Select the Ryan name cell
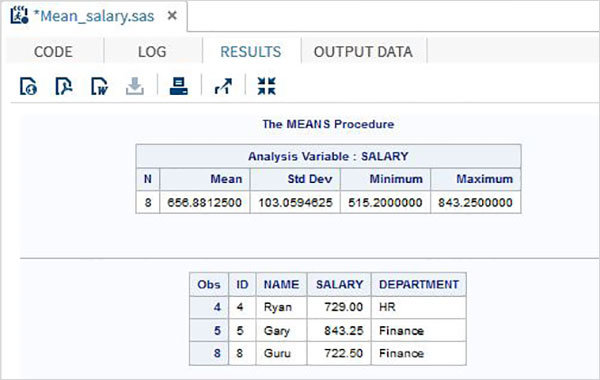 coord(281,307)
